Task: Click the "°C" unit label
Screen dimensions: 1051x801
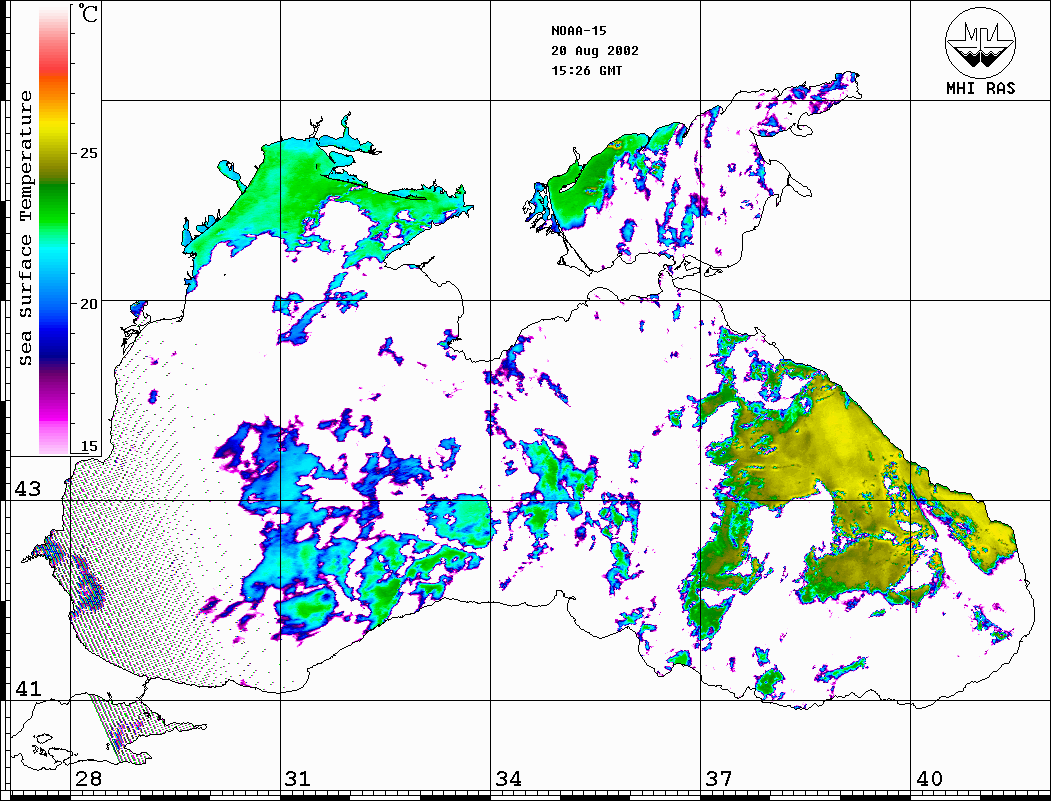Action: pos(87,13)
